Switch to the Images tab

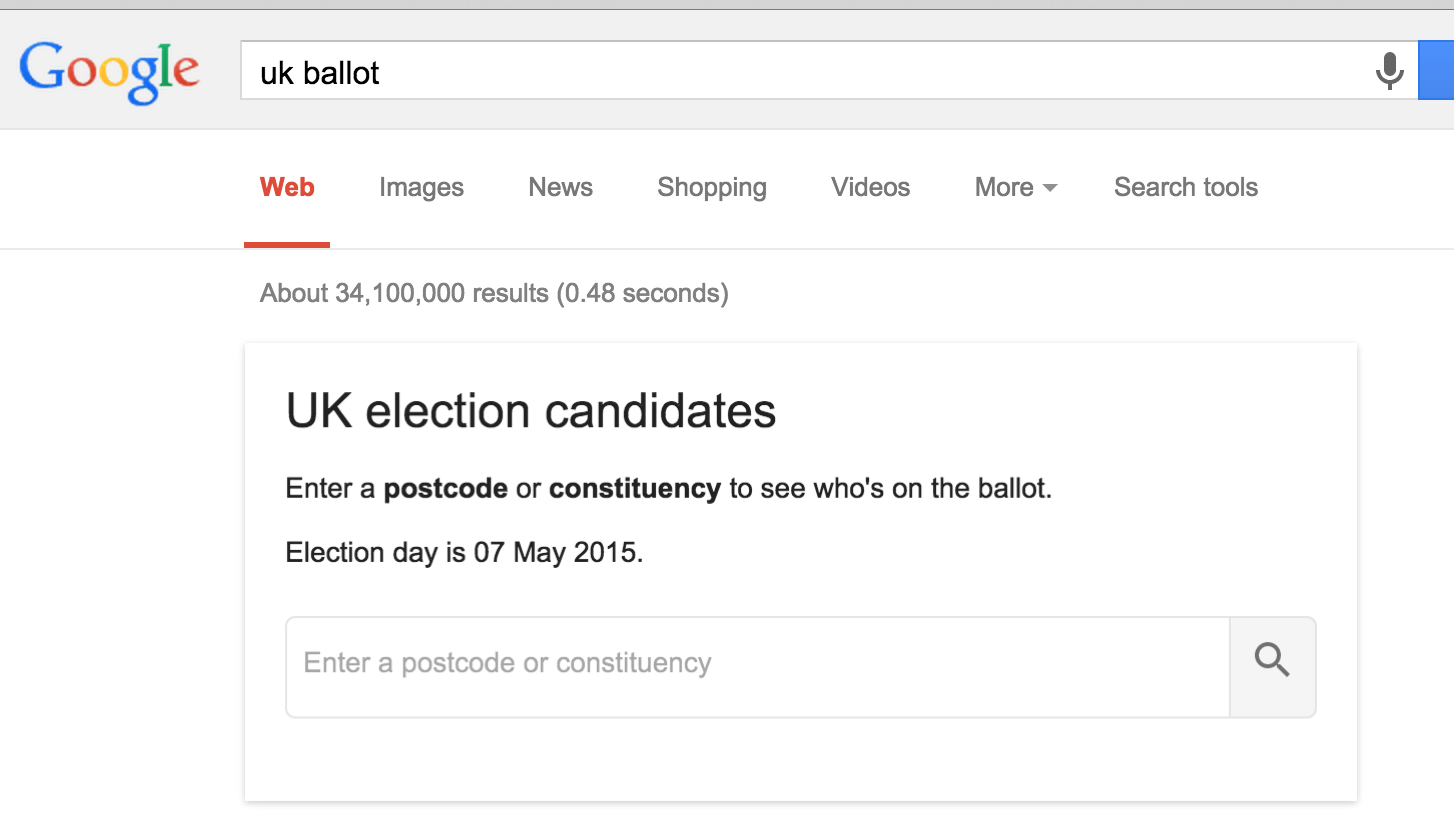[421, 188]
